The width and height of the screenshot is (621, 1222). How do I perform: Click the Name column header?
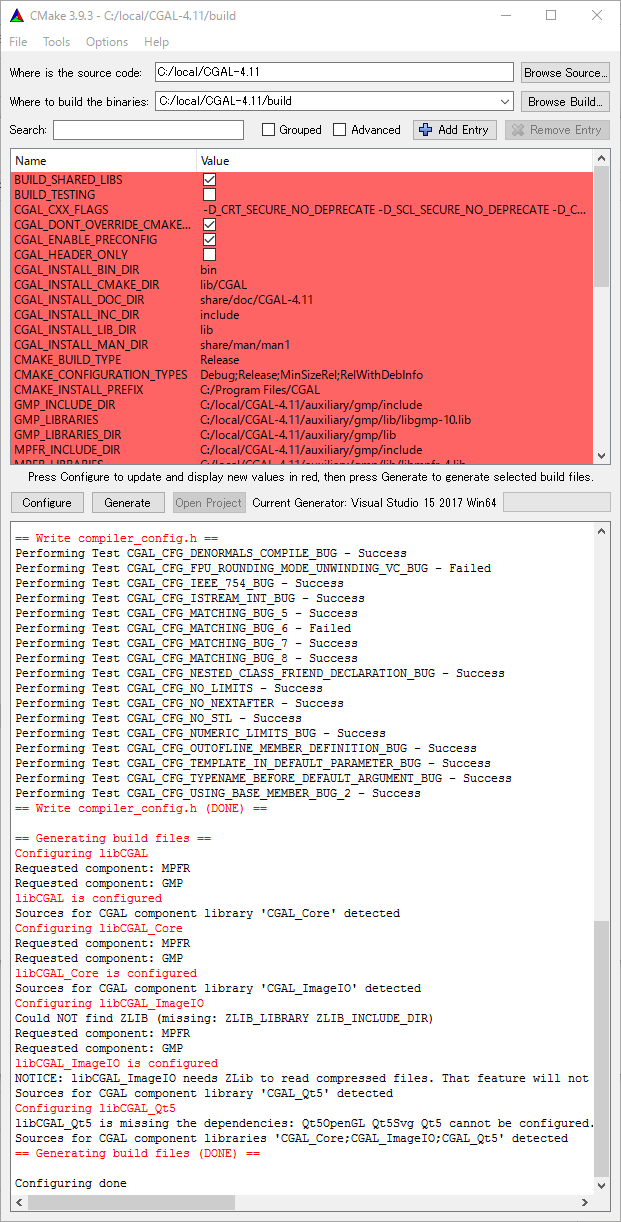[103, 161]
